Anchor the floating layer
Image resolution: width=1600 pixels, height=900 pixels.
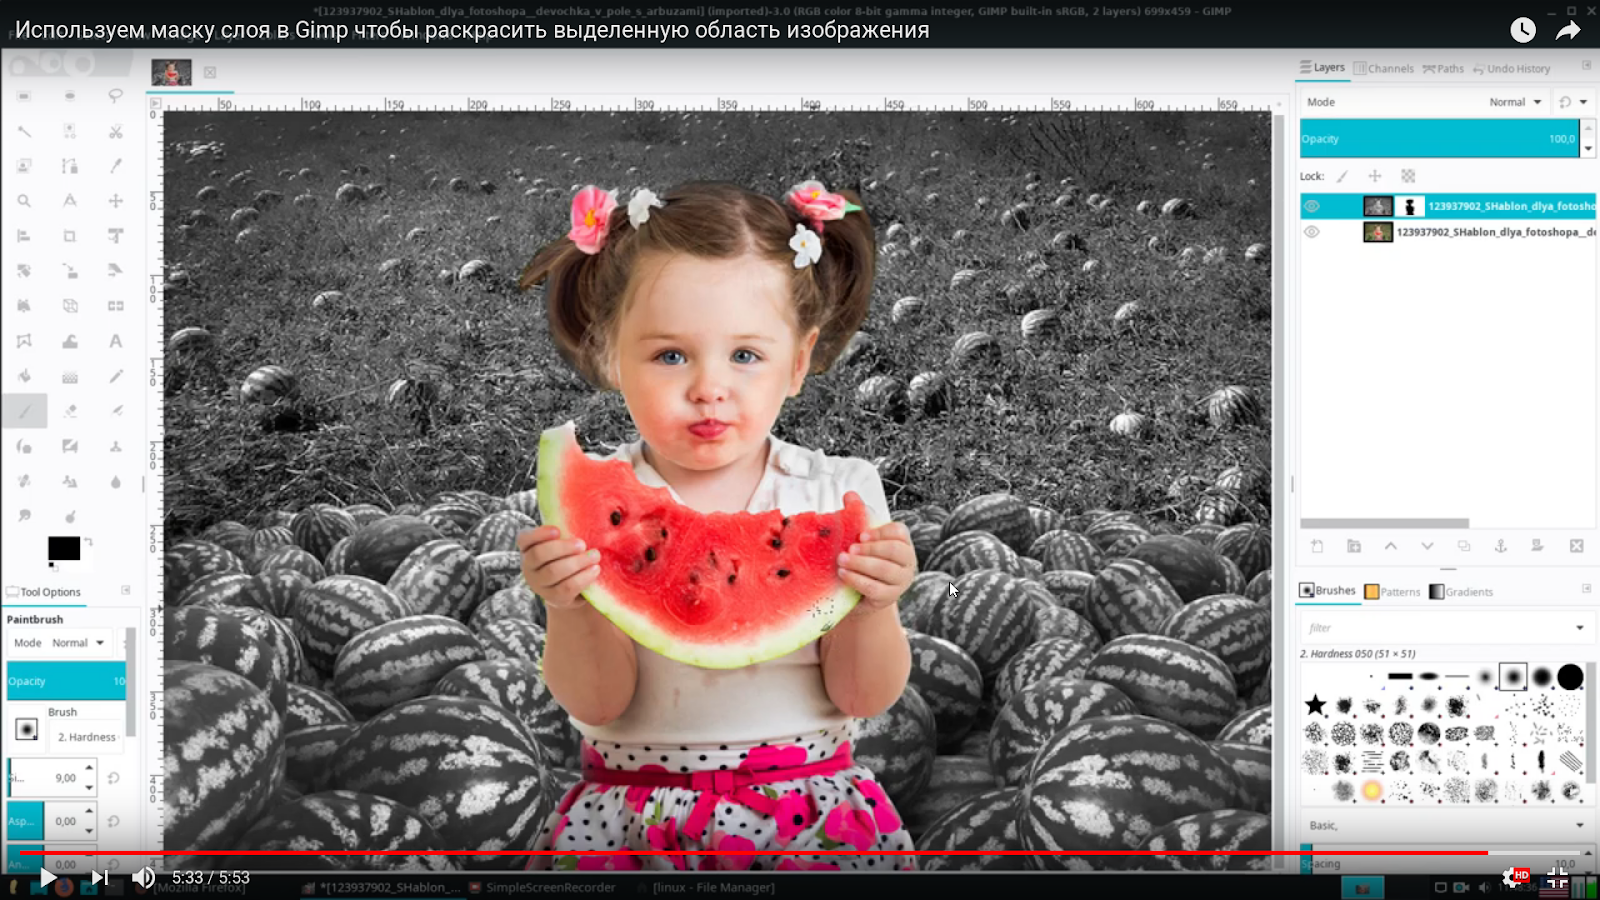1500,546
